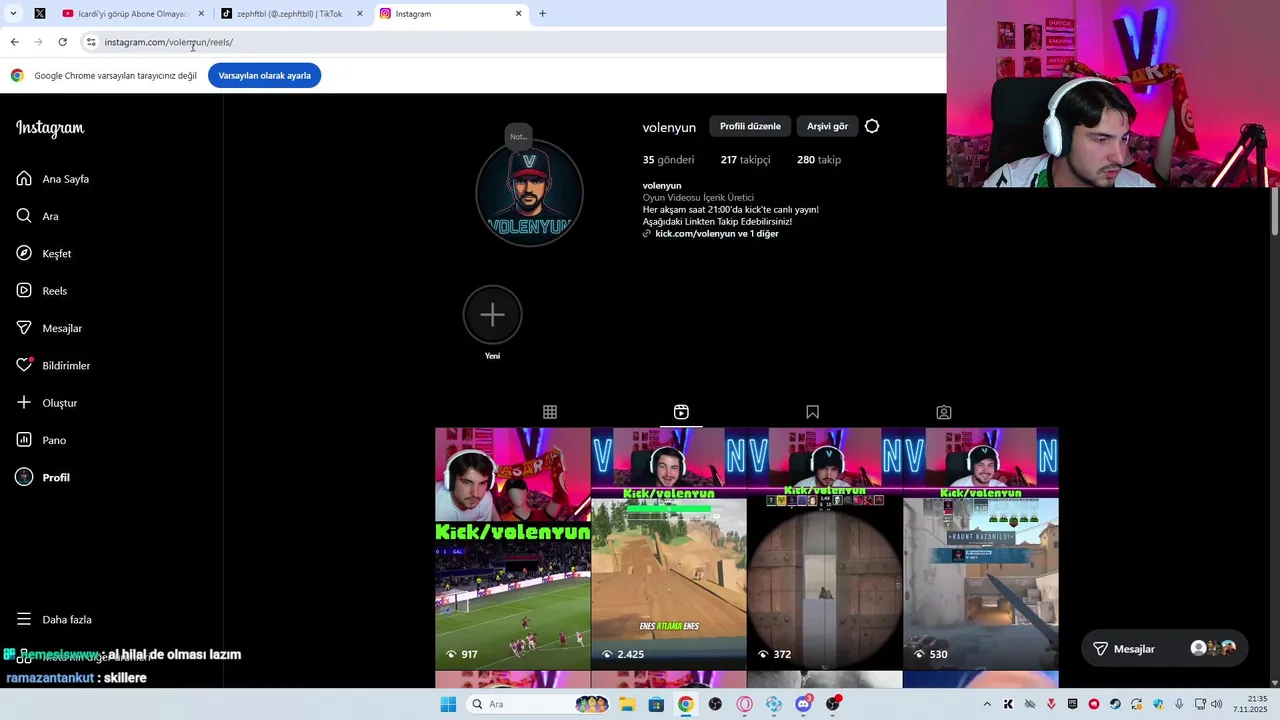Close the Instagram browser tab

[x=518, y=14]
